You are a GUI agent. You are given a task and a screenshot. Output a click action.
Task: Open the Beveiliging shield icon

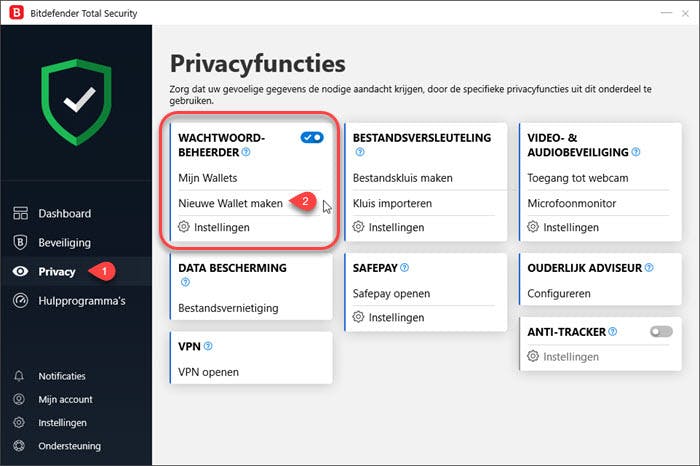coord(20,242)
